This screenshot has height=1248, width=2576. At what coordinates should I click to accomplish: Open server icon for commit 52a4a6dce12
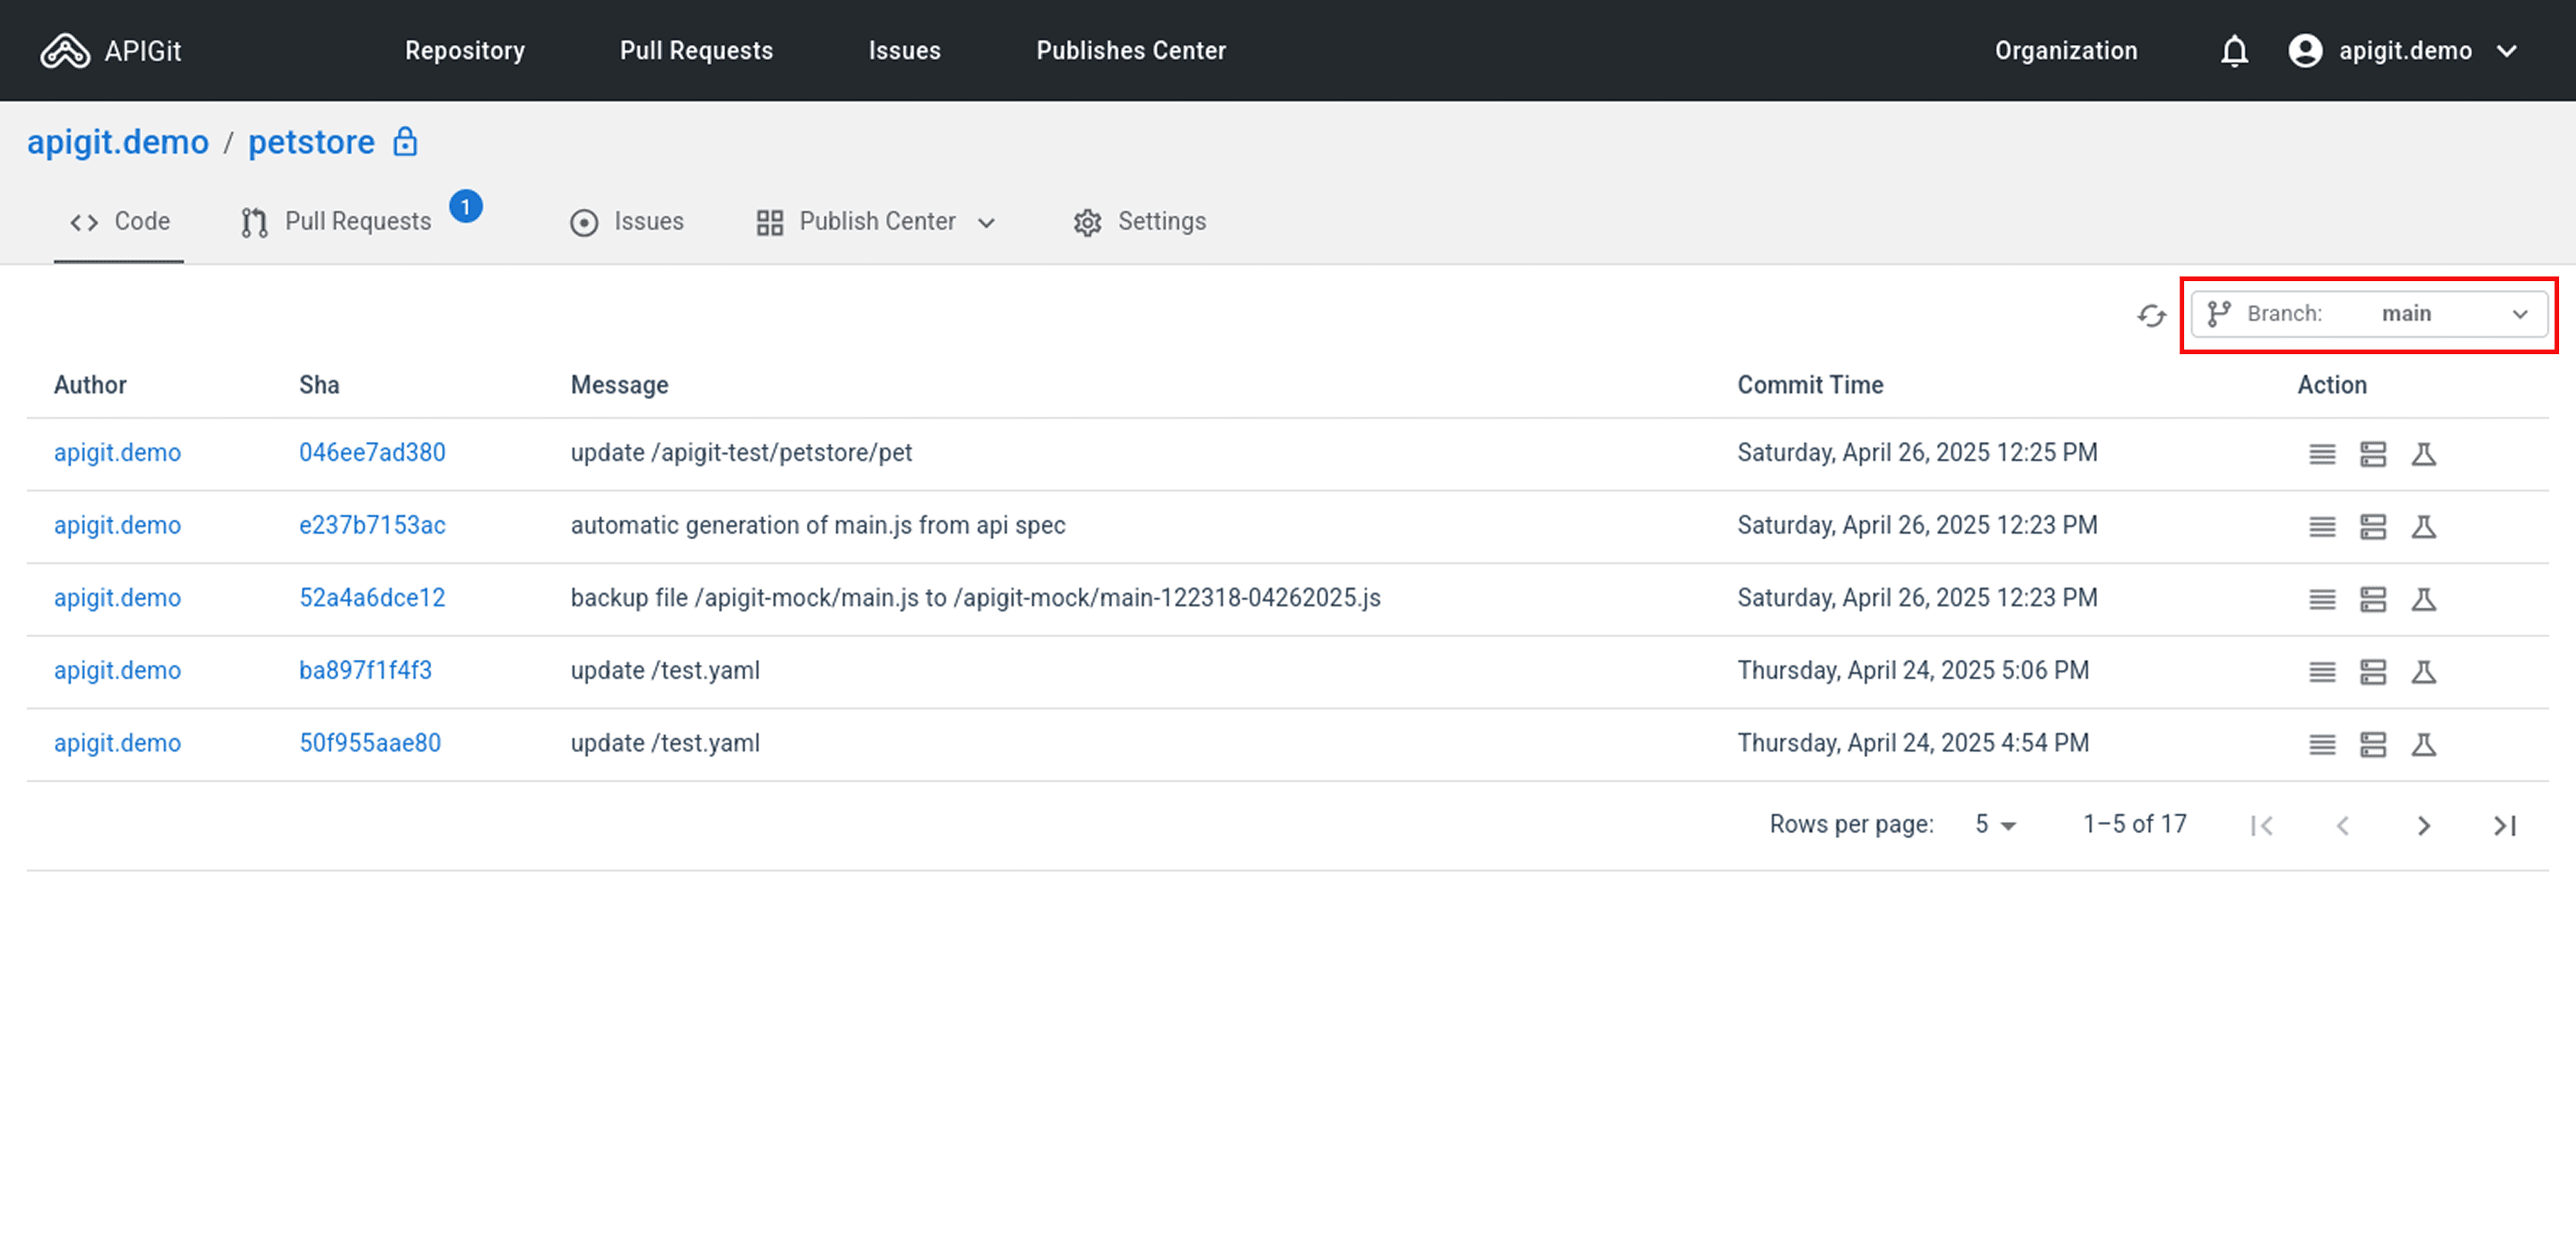pyautogui.click(x=2373, y=600)
